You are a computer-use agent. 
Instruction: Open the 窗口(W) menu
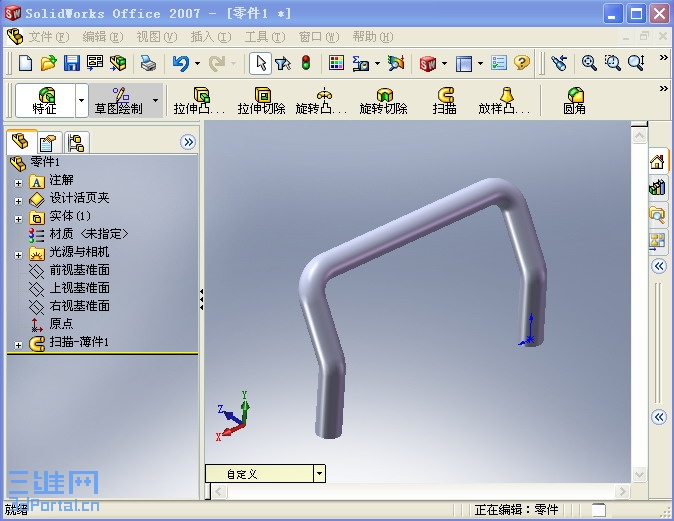click(x=319, y=37)
